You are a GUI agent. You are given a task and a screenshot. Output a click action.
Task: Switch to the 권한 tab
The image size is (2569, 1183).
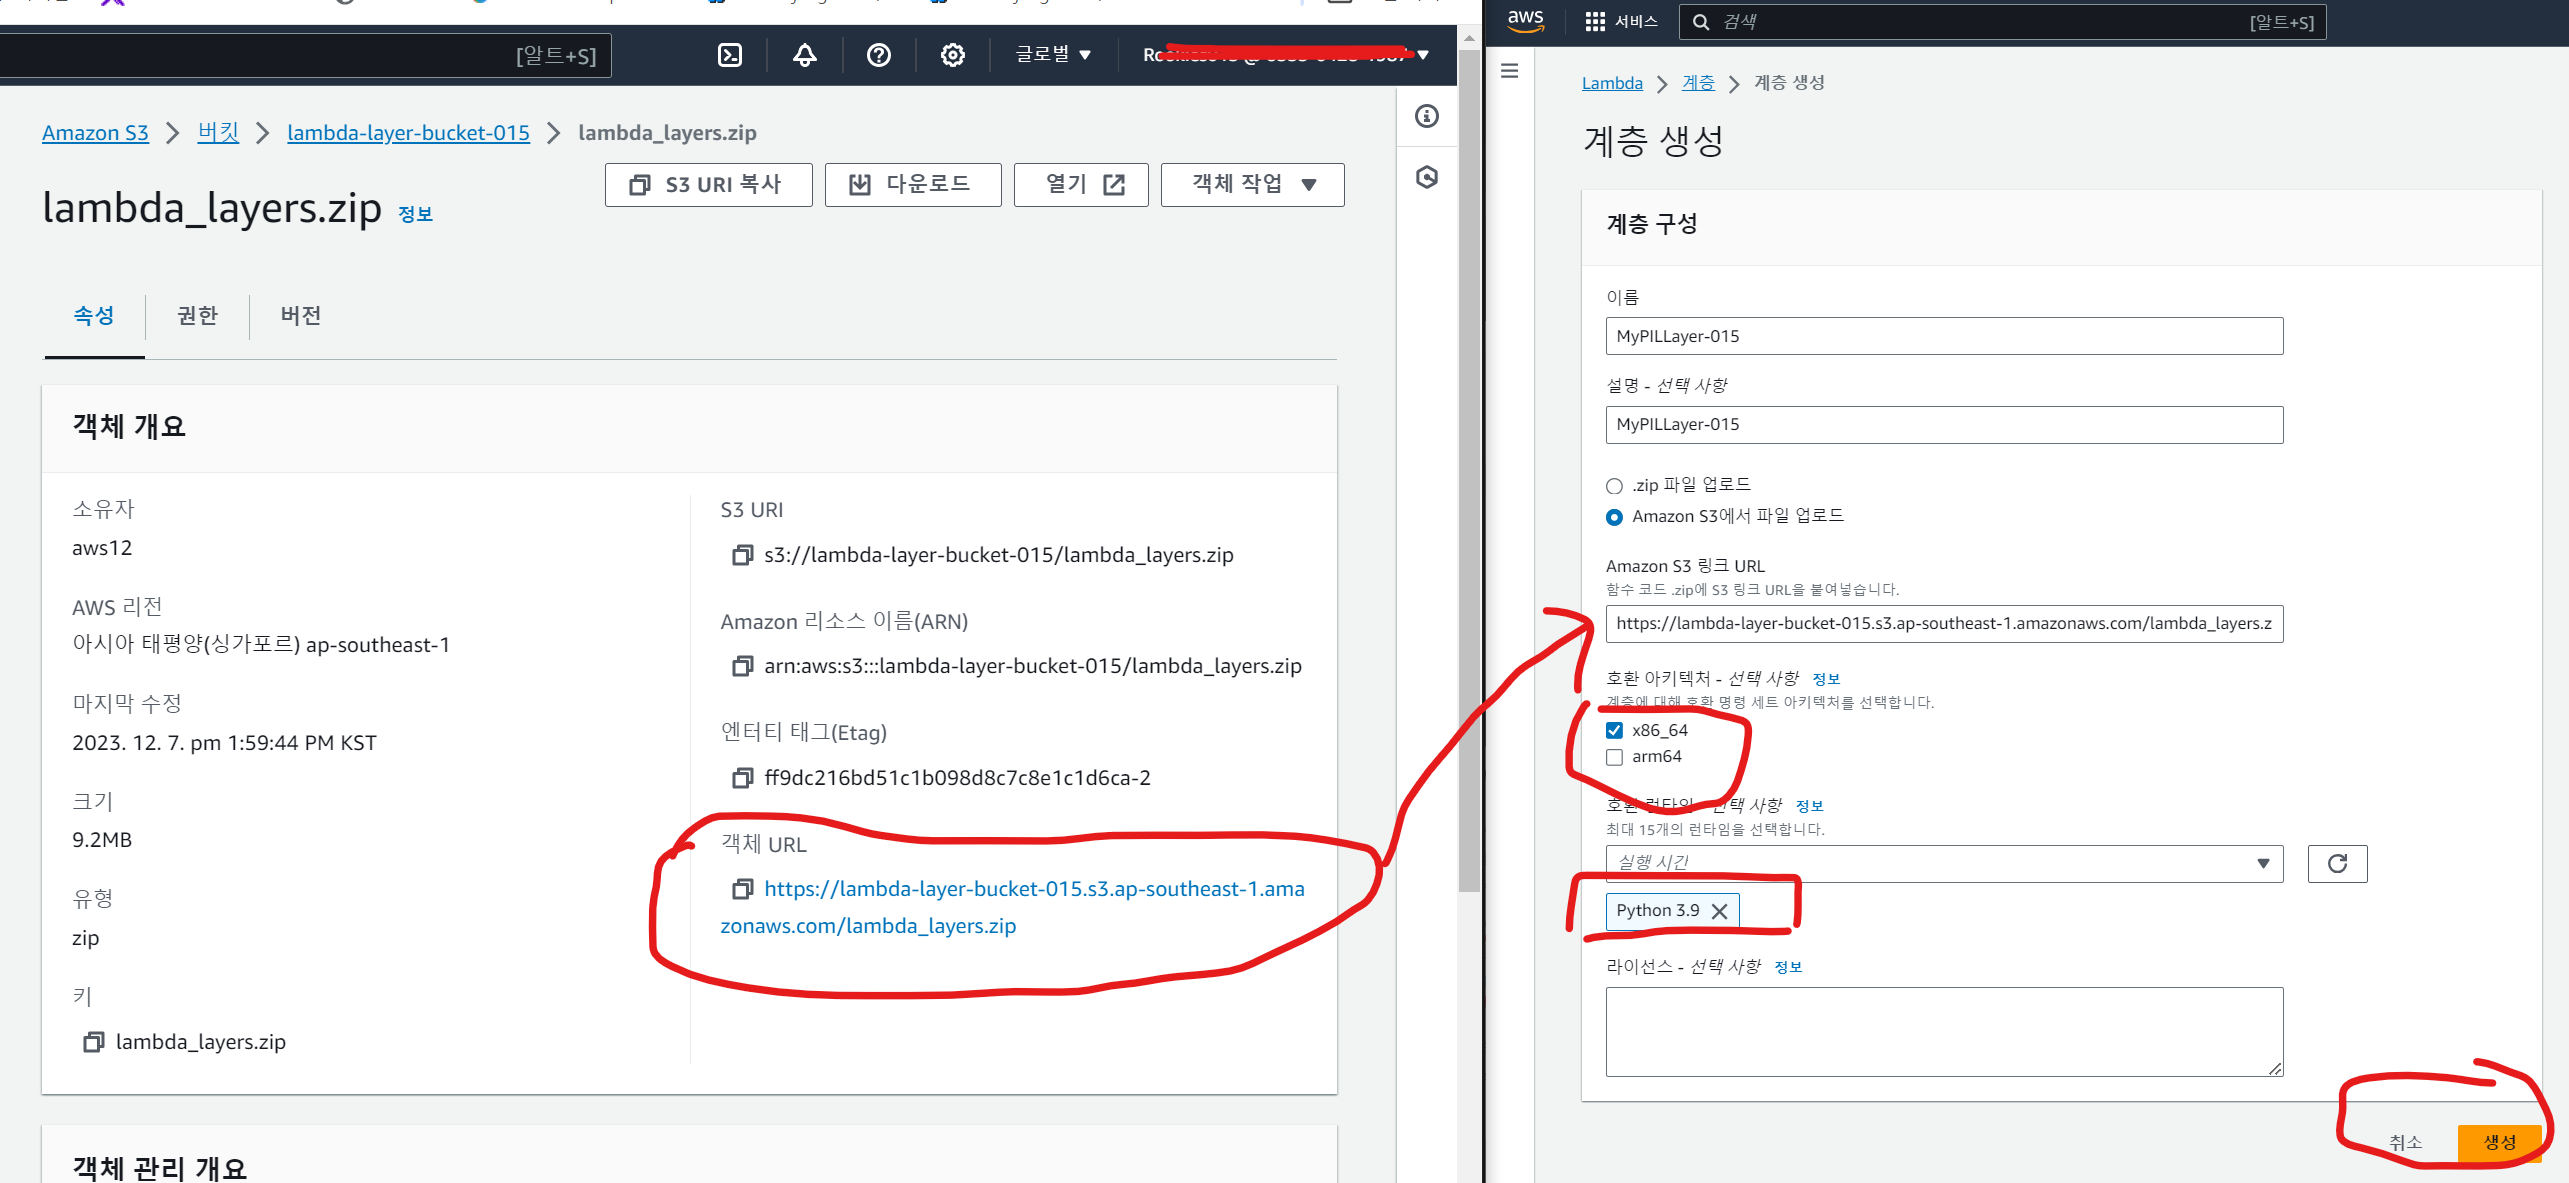click(x=197, y=316)
